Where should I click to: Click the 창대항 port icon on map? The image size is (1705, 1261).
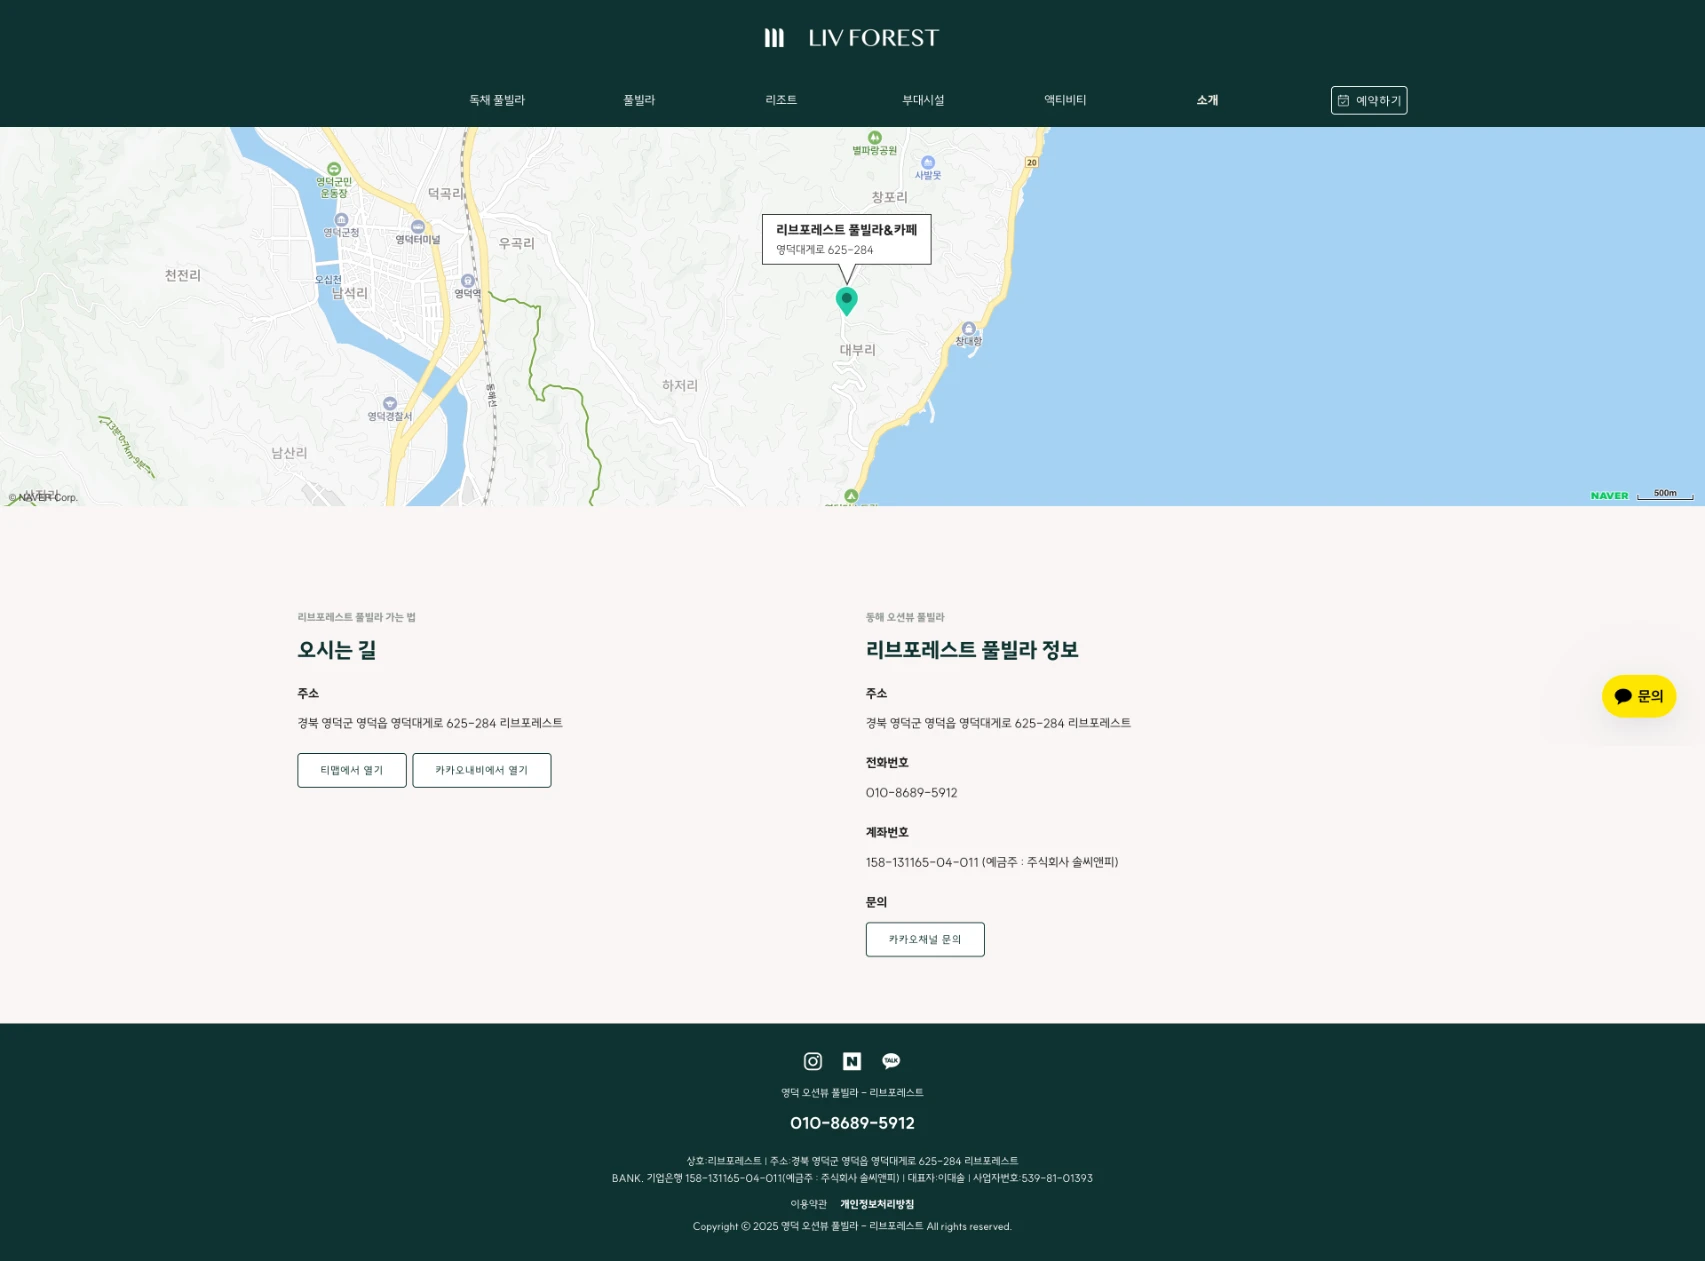pyautogui.click(x=968, y=329)
